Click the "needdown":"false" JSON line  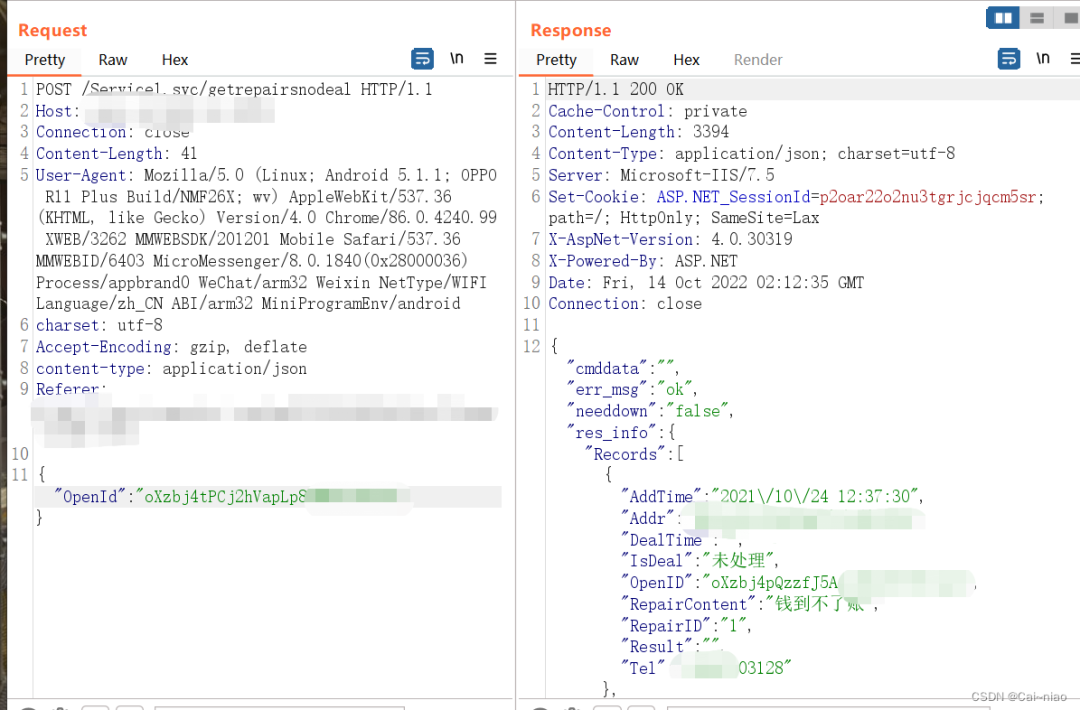click(x=650, y=411)
